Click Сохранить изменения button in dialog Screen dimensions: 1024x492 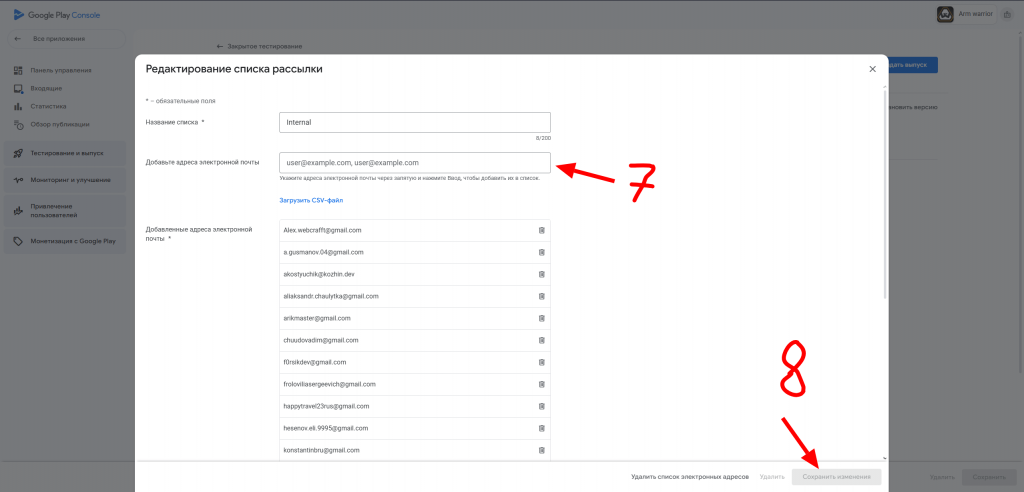(x=837, y=477)
